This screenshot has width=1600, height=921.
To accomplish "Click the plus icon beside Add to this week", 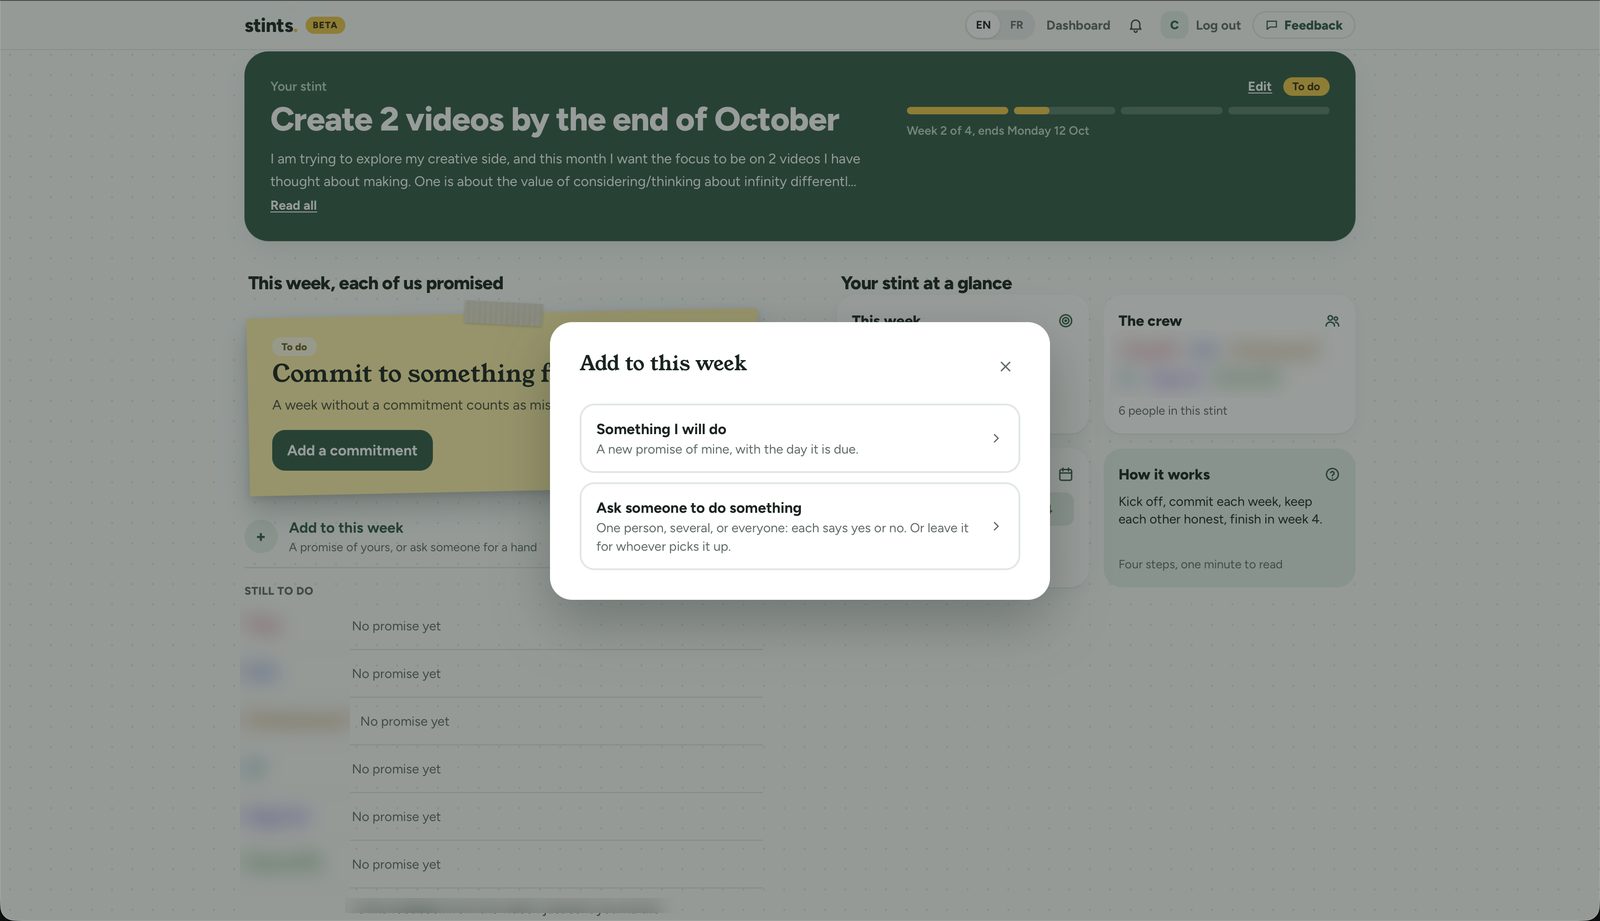I will 261,537.
